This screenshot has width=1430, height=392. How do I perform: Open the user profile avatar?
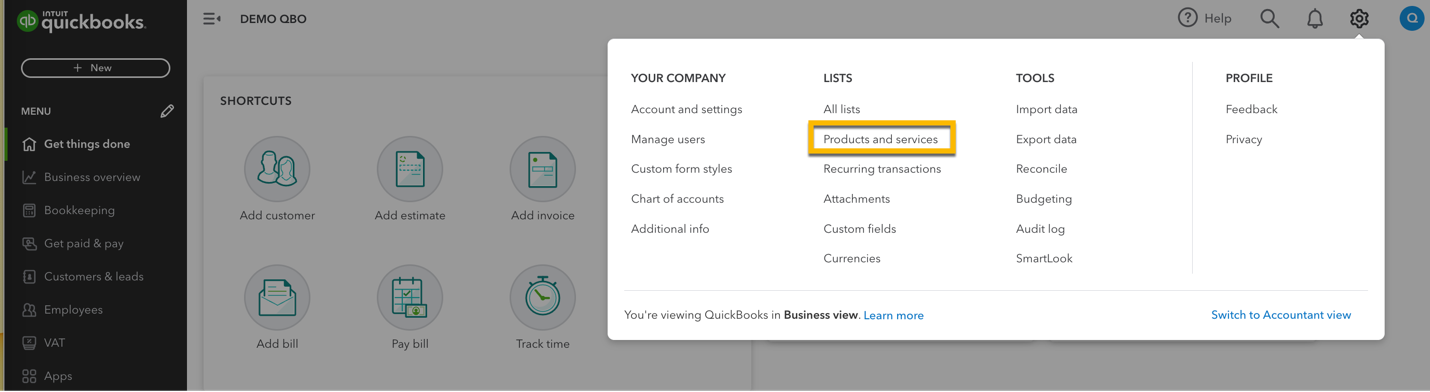pos(1411,18)
